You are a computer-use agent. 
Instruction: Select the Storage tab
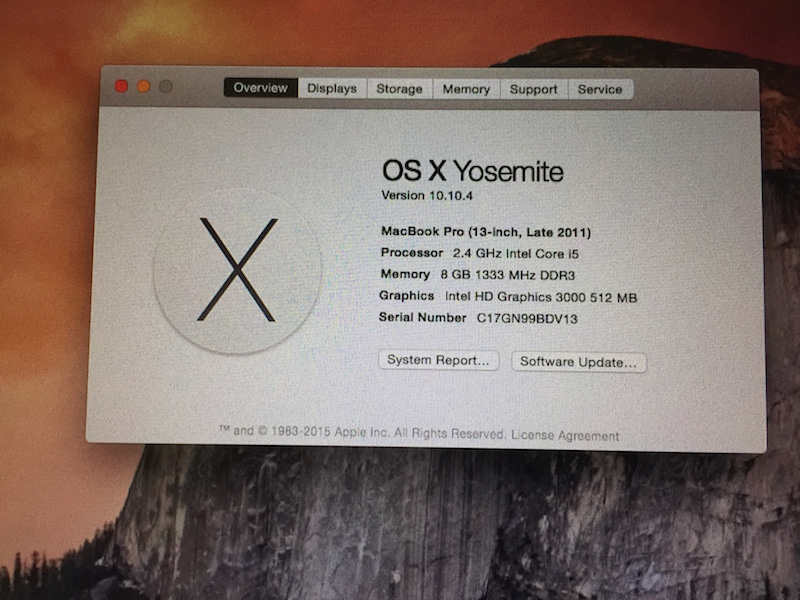399,89
